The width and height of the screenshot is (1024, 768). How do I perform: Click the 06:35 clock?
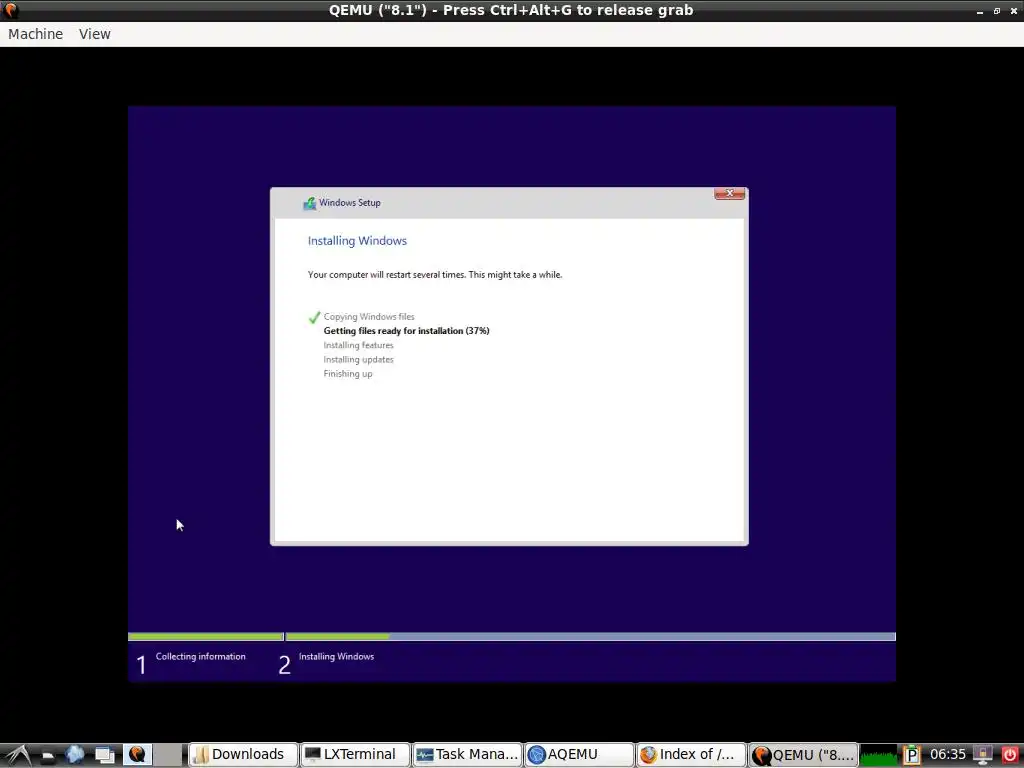(x=948, y=755)
